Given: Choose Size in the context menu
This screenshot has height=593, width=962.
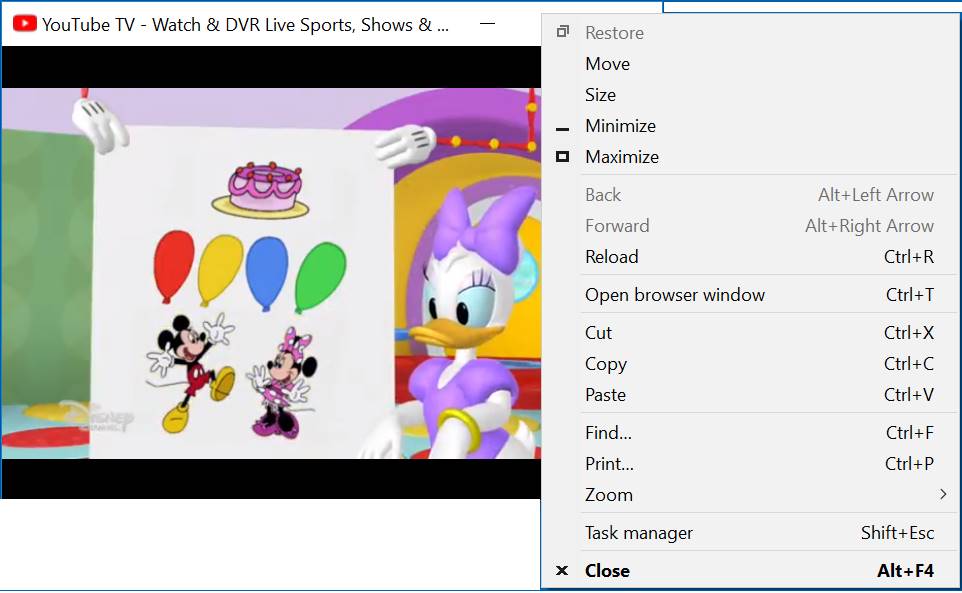Looking at the screenshot, I should click(x=751, y=94).
